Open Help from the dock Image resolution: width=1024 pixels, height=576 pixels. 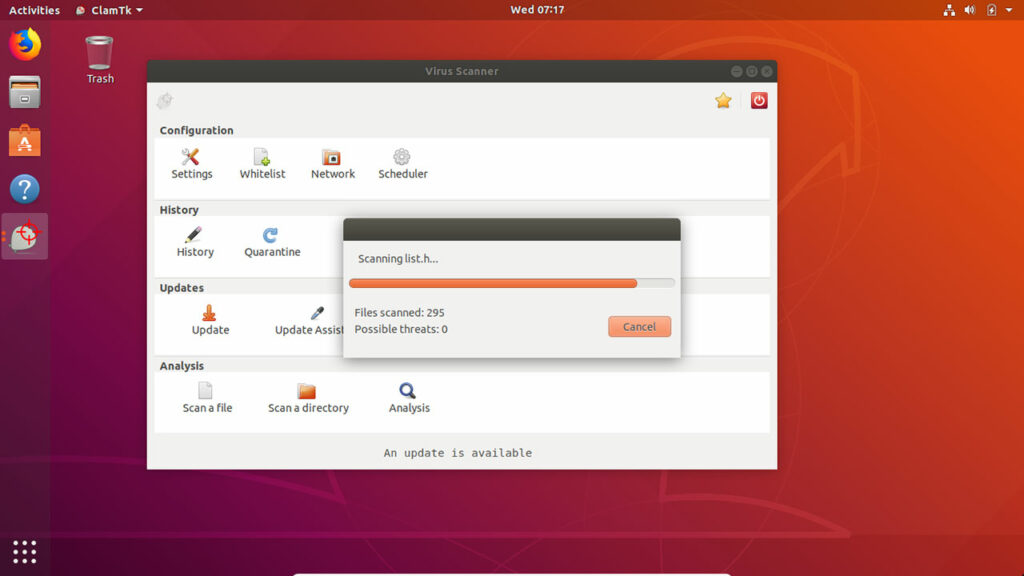coord(25,189)
